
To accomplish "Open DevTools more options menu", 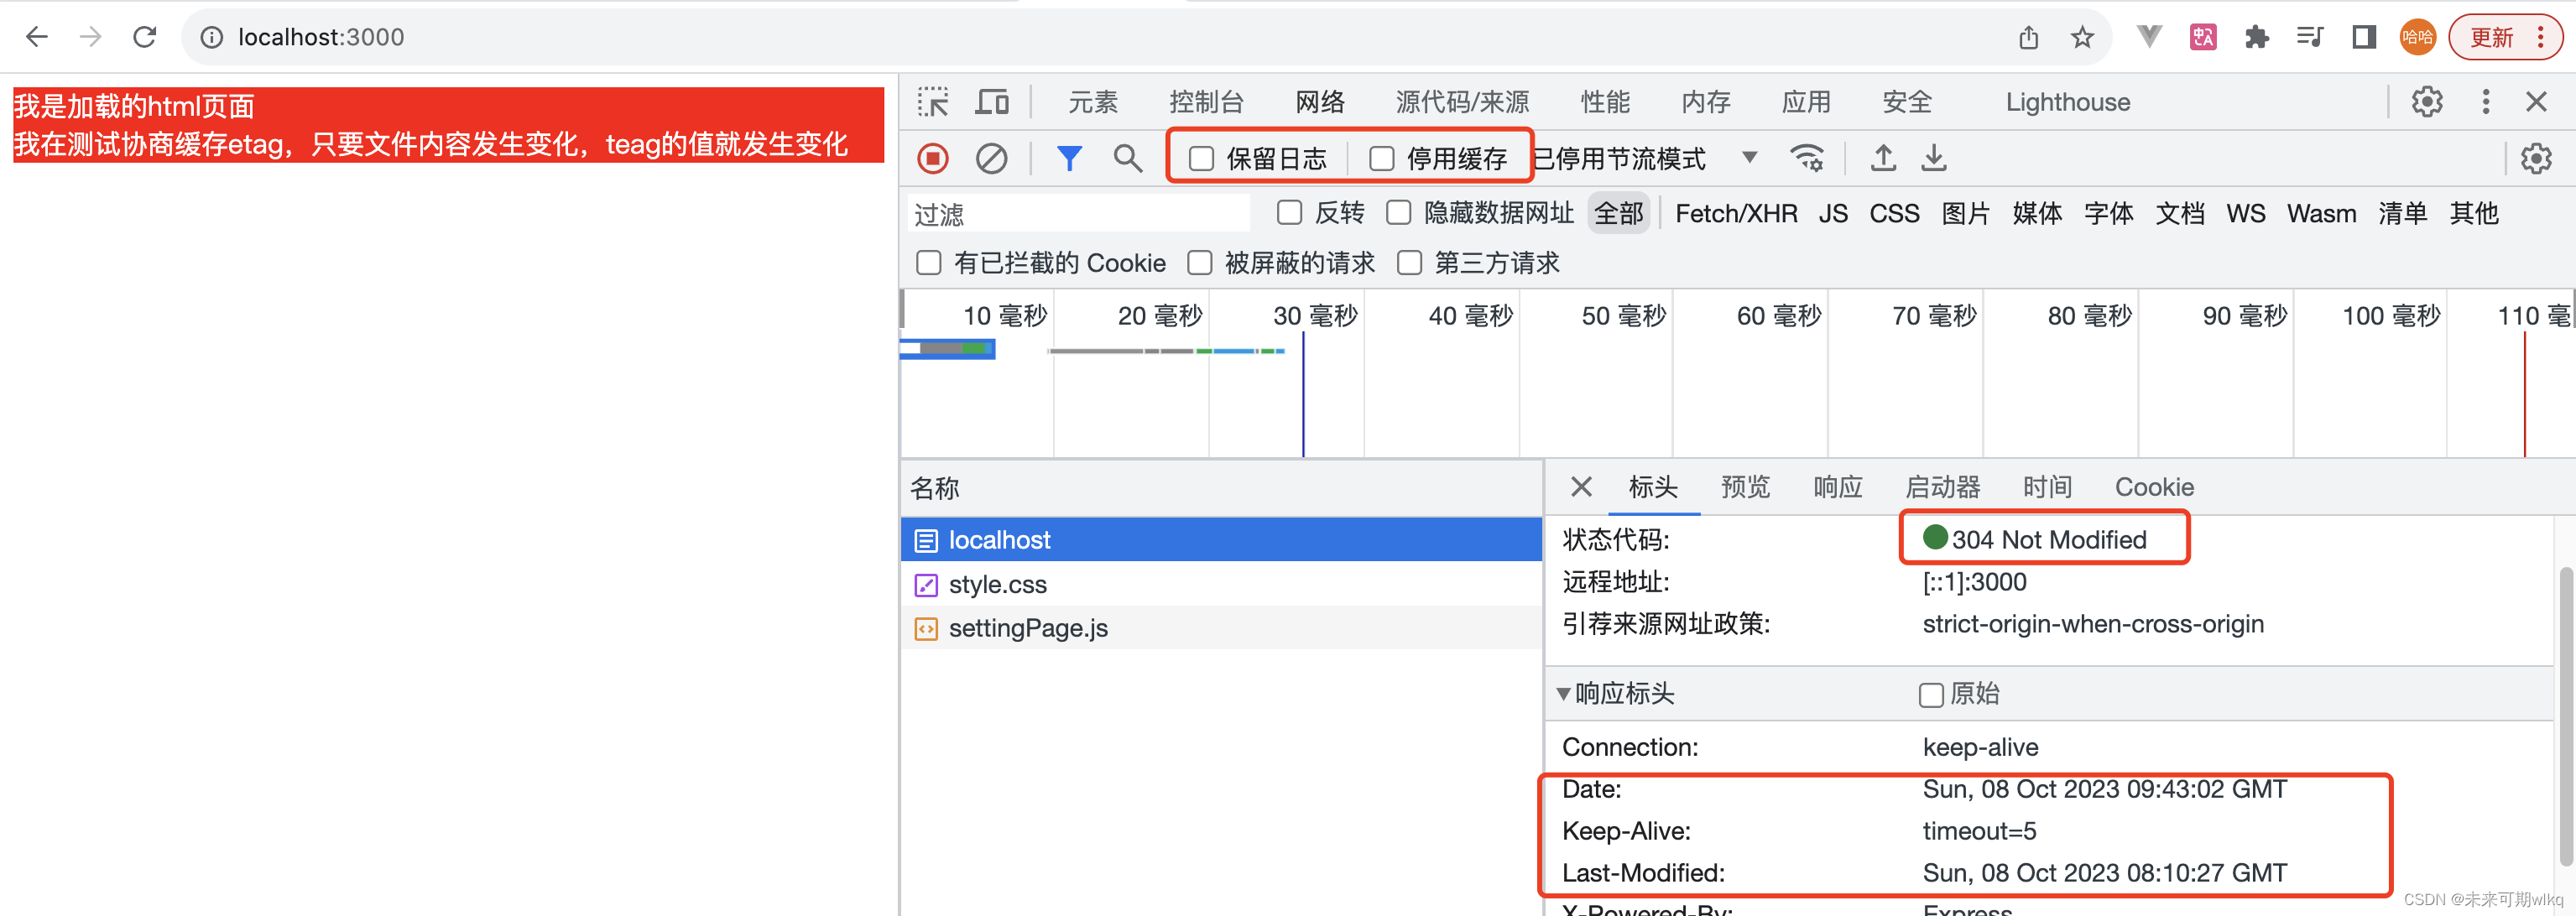I will 2486,102.
